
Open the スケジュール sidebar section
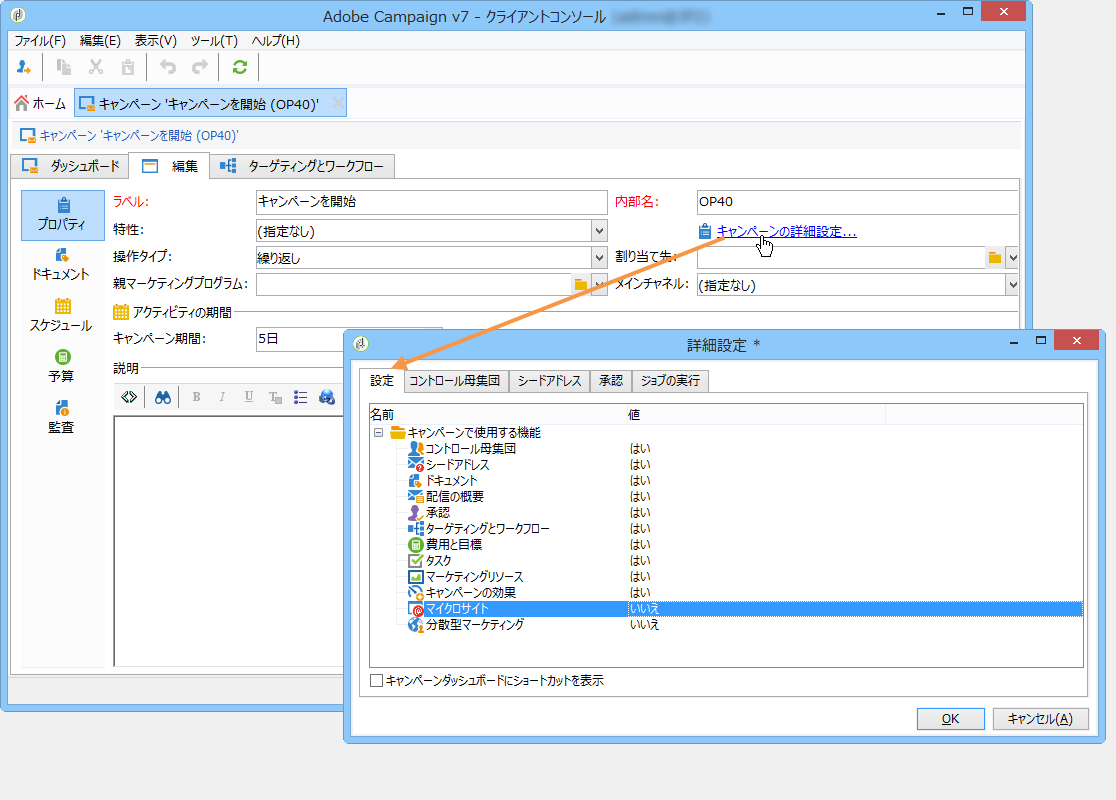[x=61, y=316]
